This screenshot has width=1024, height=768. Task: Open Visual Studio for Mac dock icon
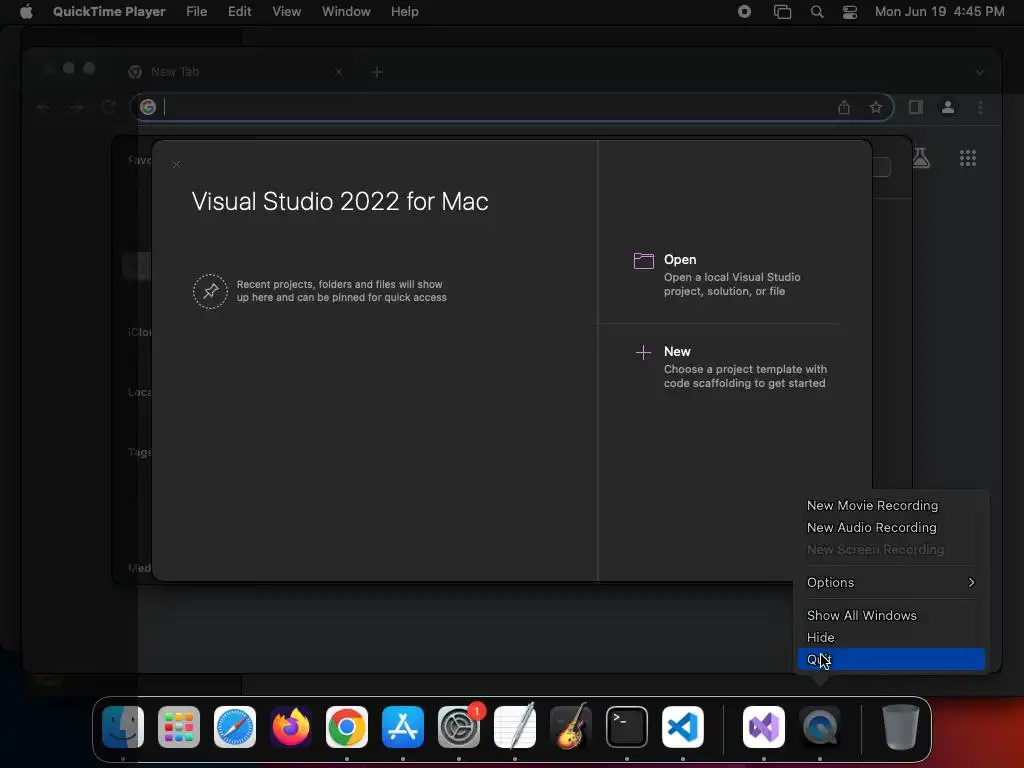click(x=764, y=727)
